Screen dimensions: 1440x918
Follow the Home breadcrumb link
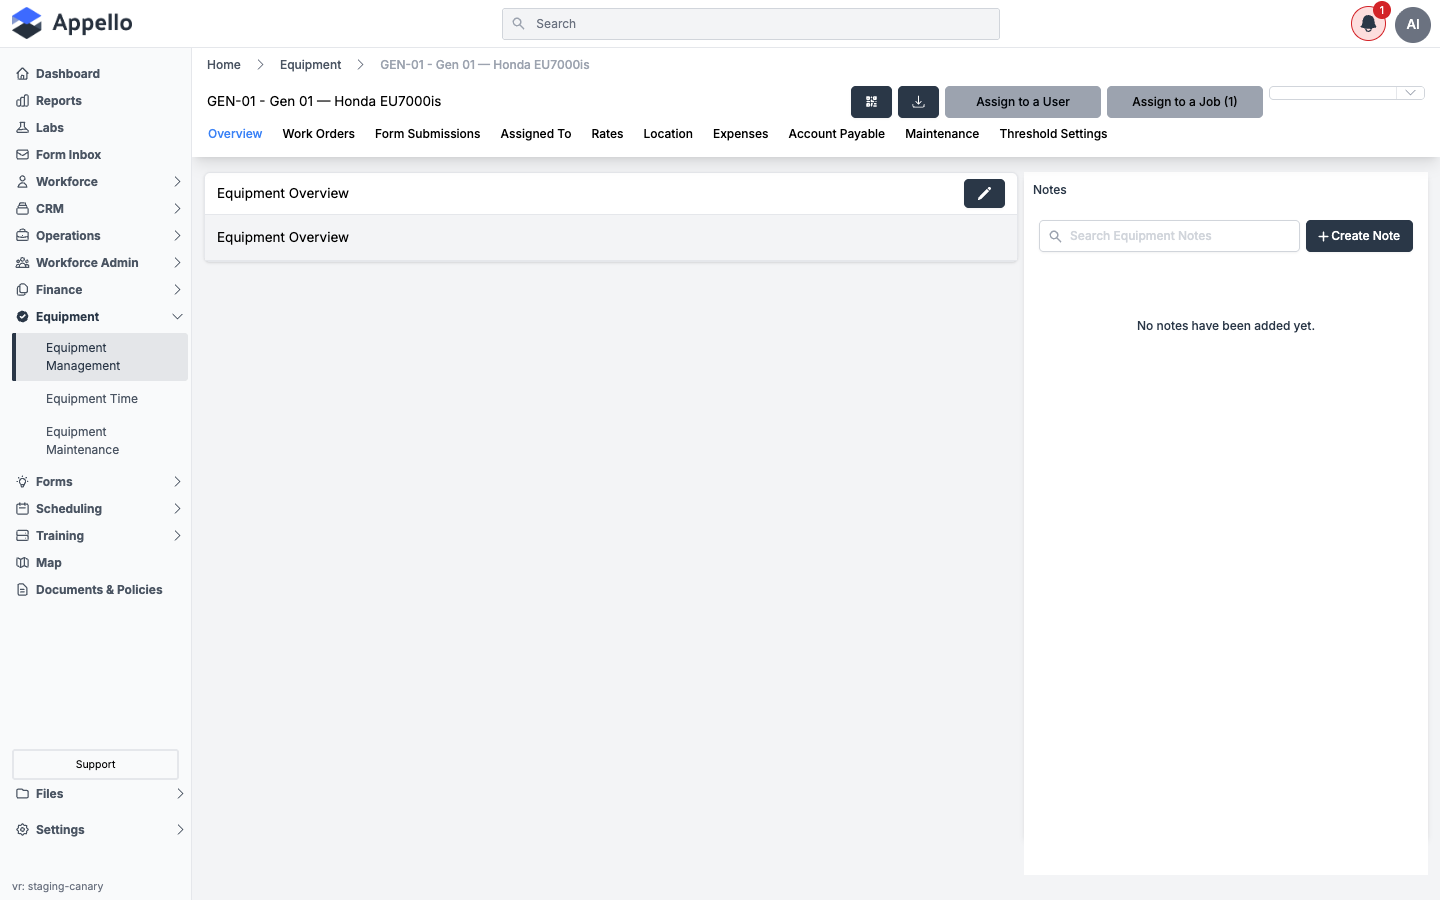tap(224, 65)
